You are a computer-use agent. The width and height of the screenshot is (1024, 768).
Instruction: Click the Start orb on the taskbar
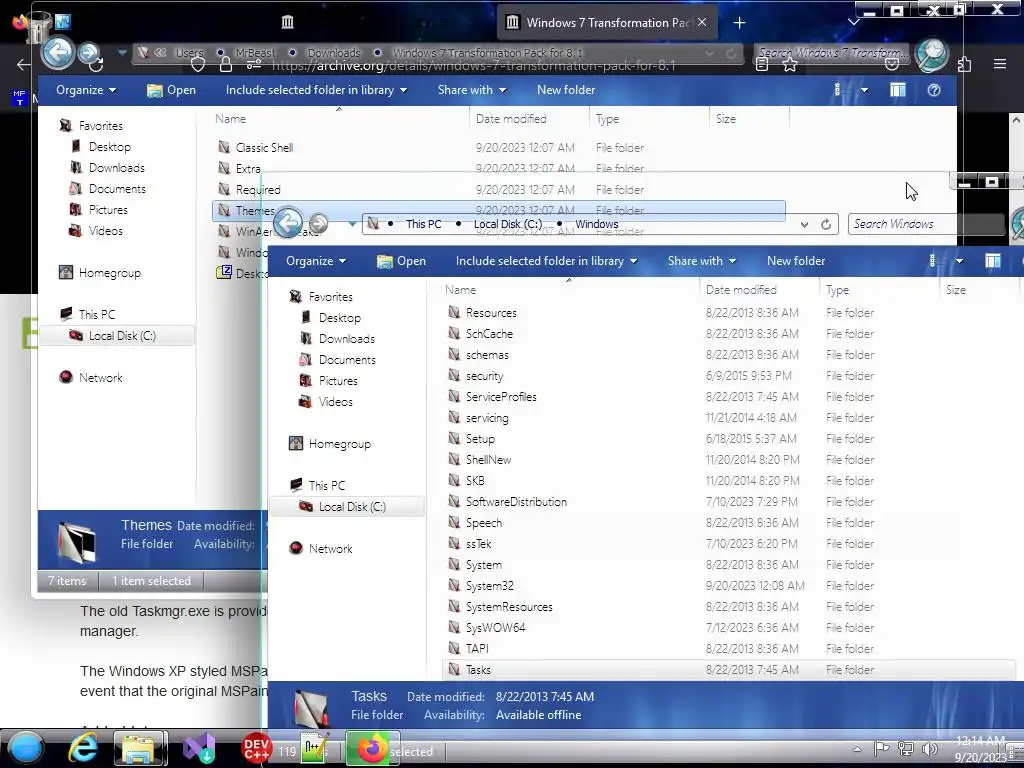tap(26, 748)
